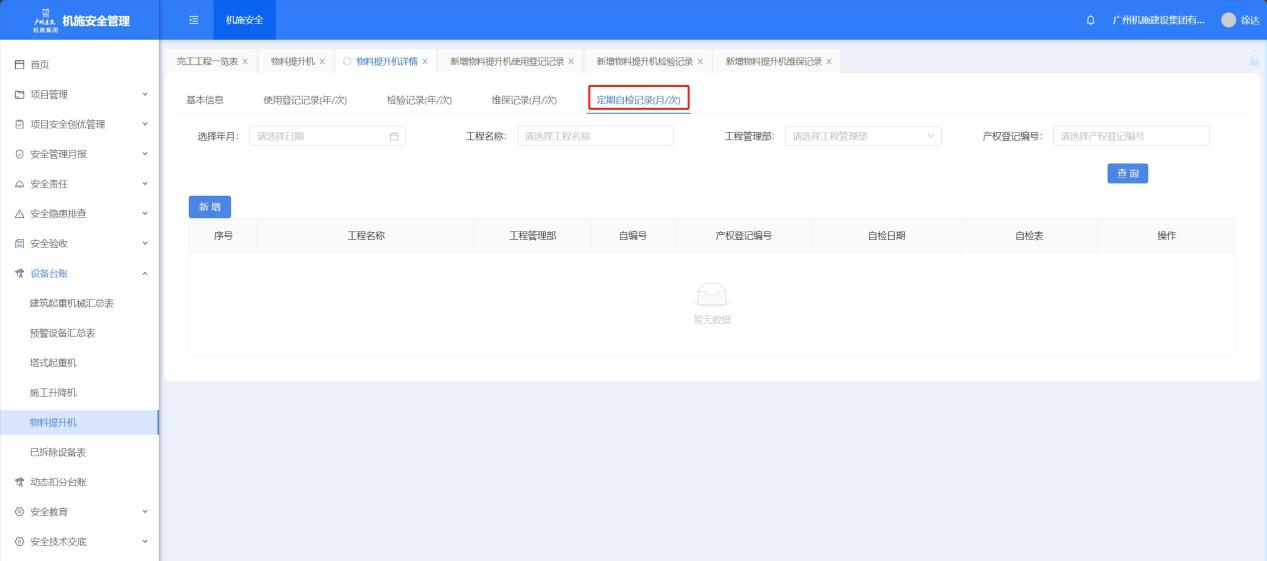This screenshot has height=561, width=1267.
Task: Open the 工程管理部 dropdown
Action: click(863, 137)
